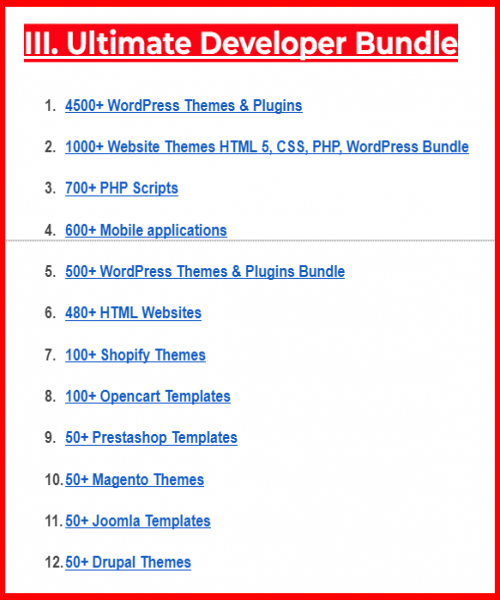
Task: Click the list number 3 marker
Action: [x=50, y=188]
